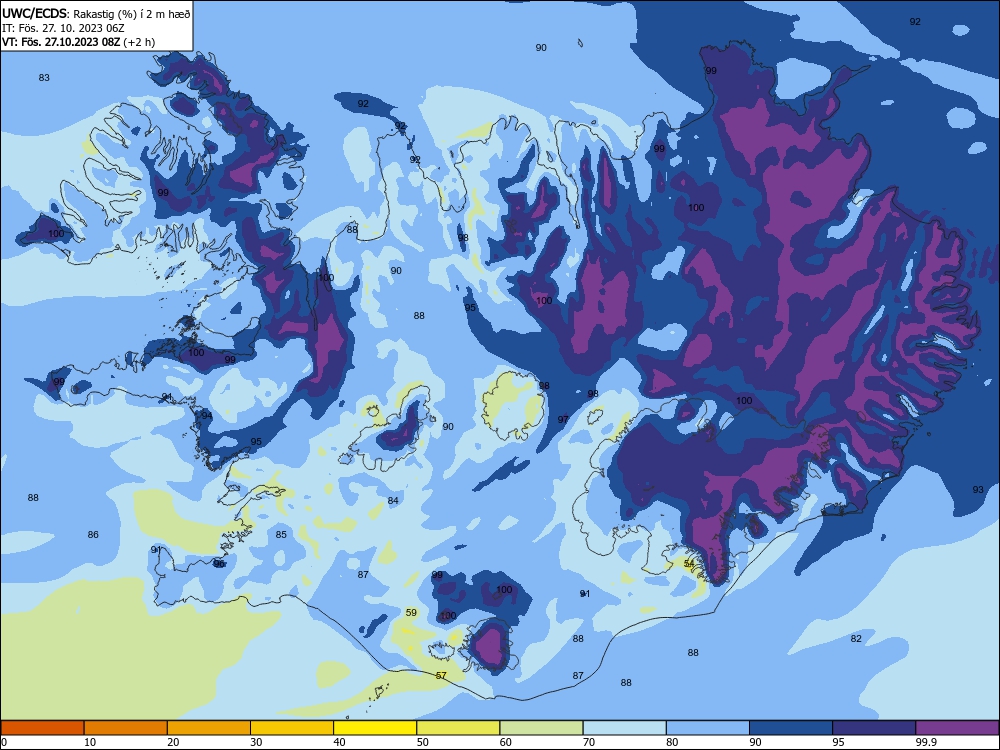Click the humidity value '84' on the map
This screenshot has height=750, width=1000.
click(393, 501)
